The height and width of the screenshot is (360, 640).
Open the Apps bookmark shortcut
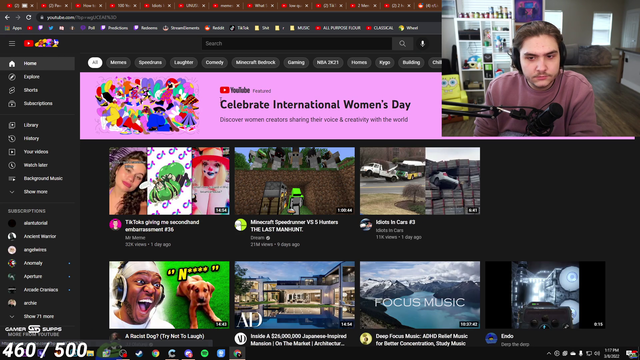tap(13, 28)
